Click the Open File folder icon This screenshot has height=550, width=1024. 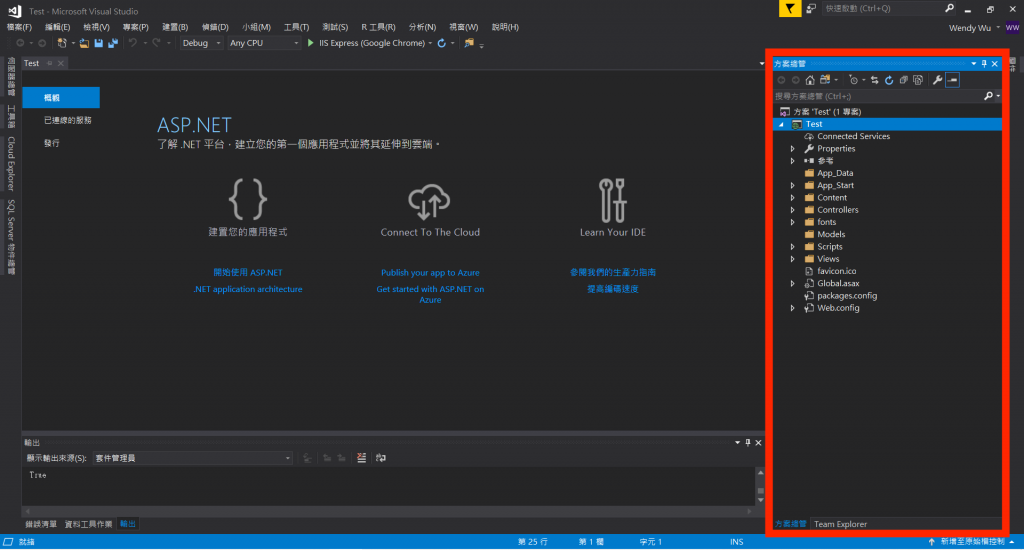click(84, 43)
